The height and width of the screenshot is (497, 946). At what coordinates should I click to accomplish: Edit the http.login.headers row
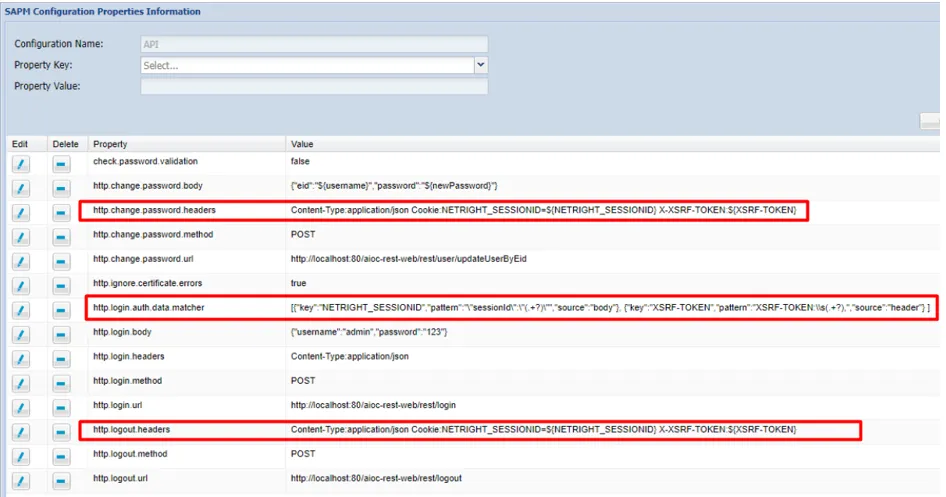21,359
